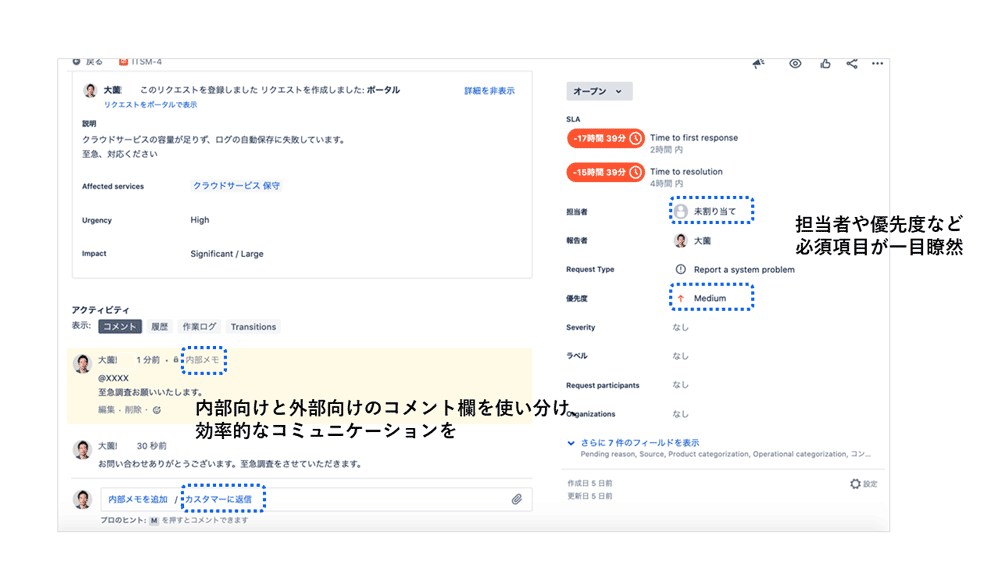Click the emoji reaction icon under comment
The width and height of the screenshot is (1000, 563).
156,410
